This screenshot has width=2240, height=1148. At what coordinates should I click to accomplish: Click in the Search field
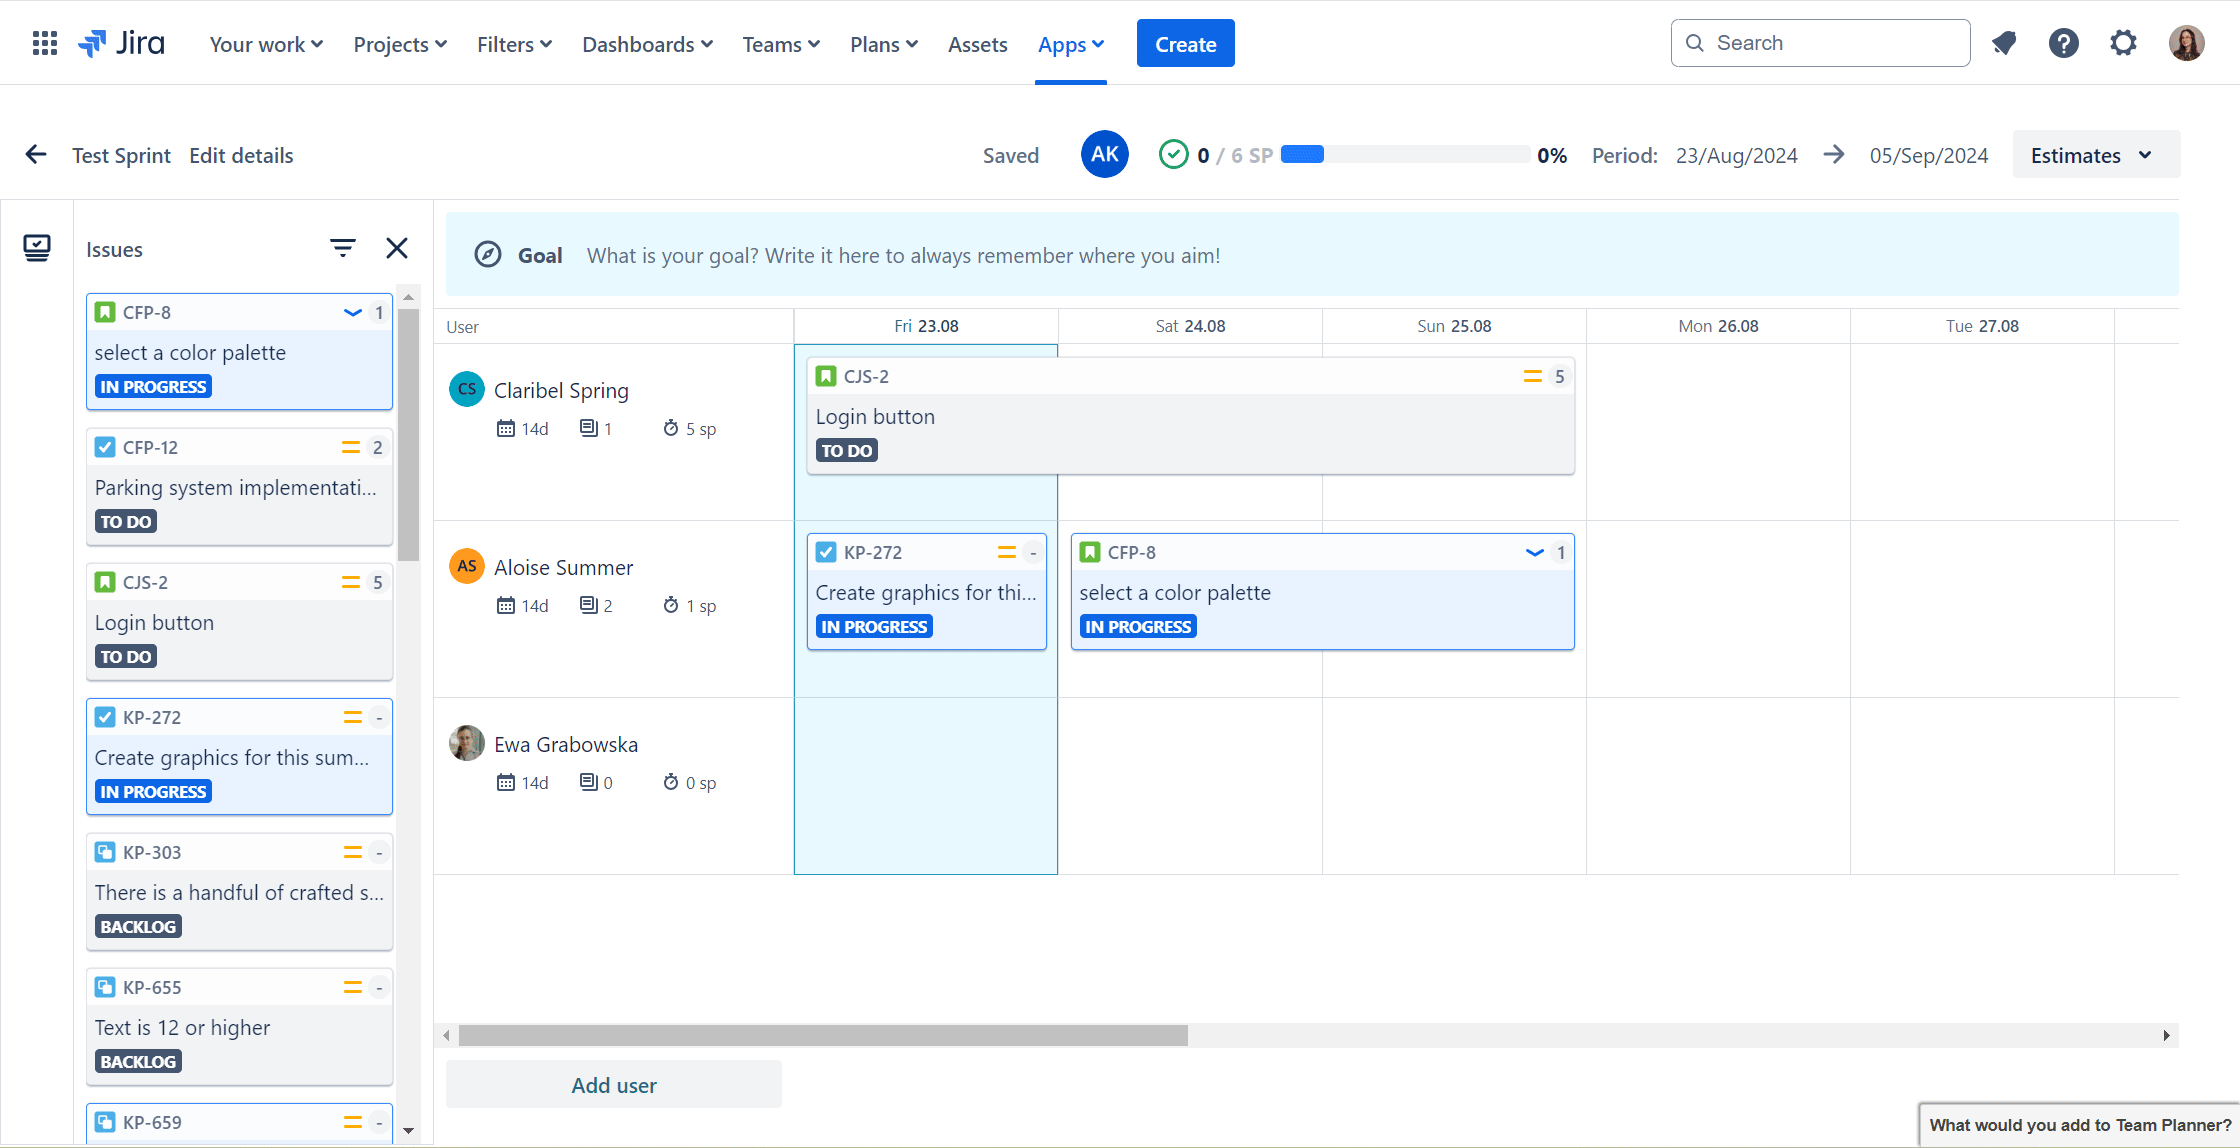[1821, 43]
